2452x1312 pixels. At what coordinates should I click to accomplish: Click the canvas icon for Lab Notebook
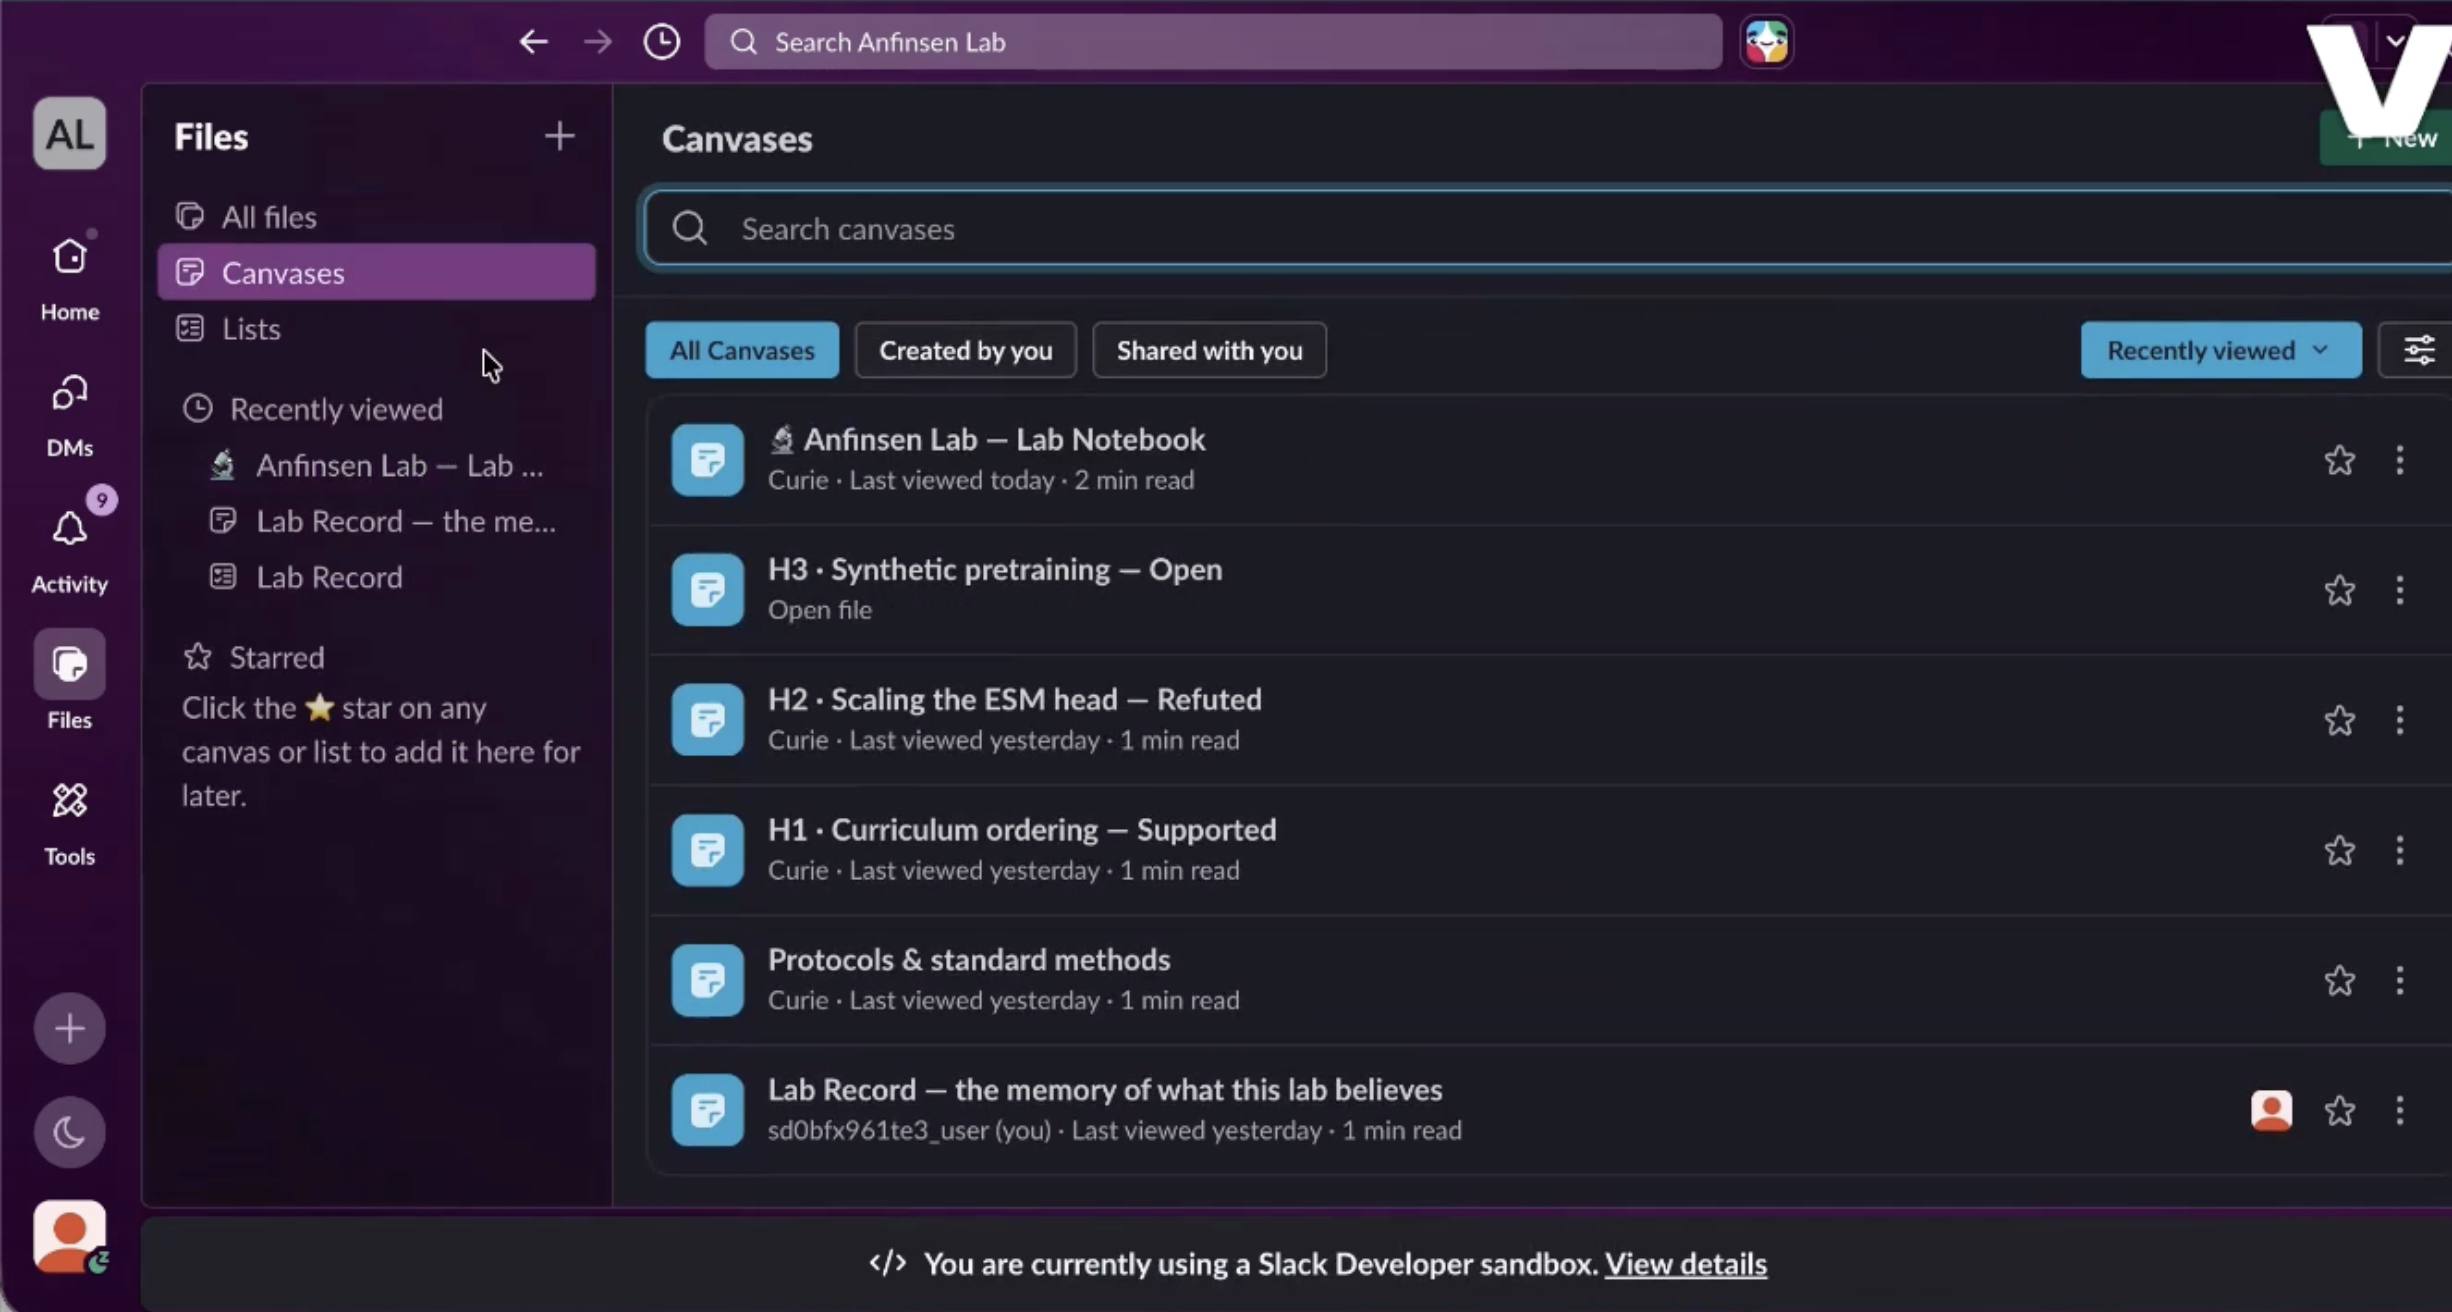(707, 460)
